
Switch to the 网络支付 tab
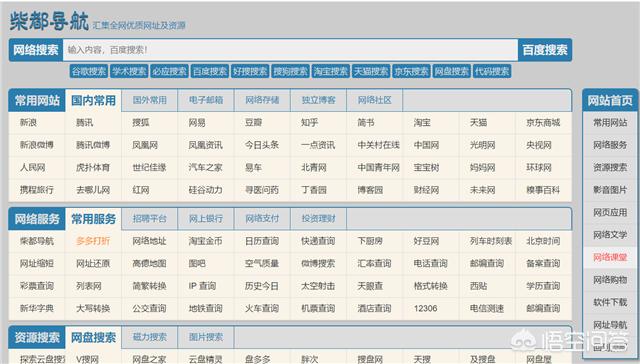point(262,219)
